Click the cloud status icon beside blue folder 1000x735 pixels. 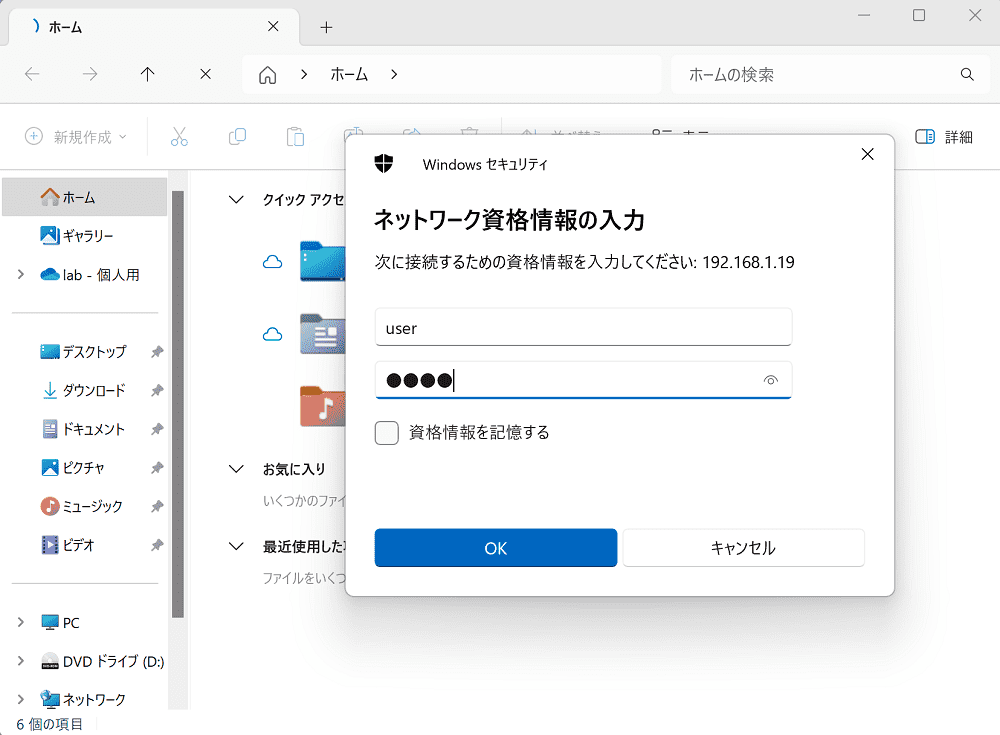(272, 262)
